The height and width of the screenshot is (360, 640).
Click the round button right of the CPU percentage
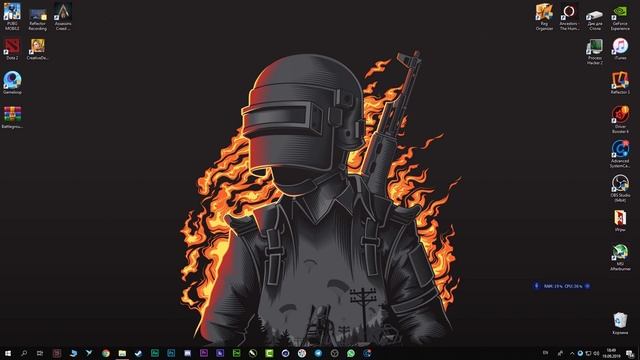[x=587, y=286]
